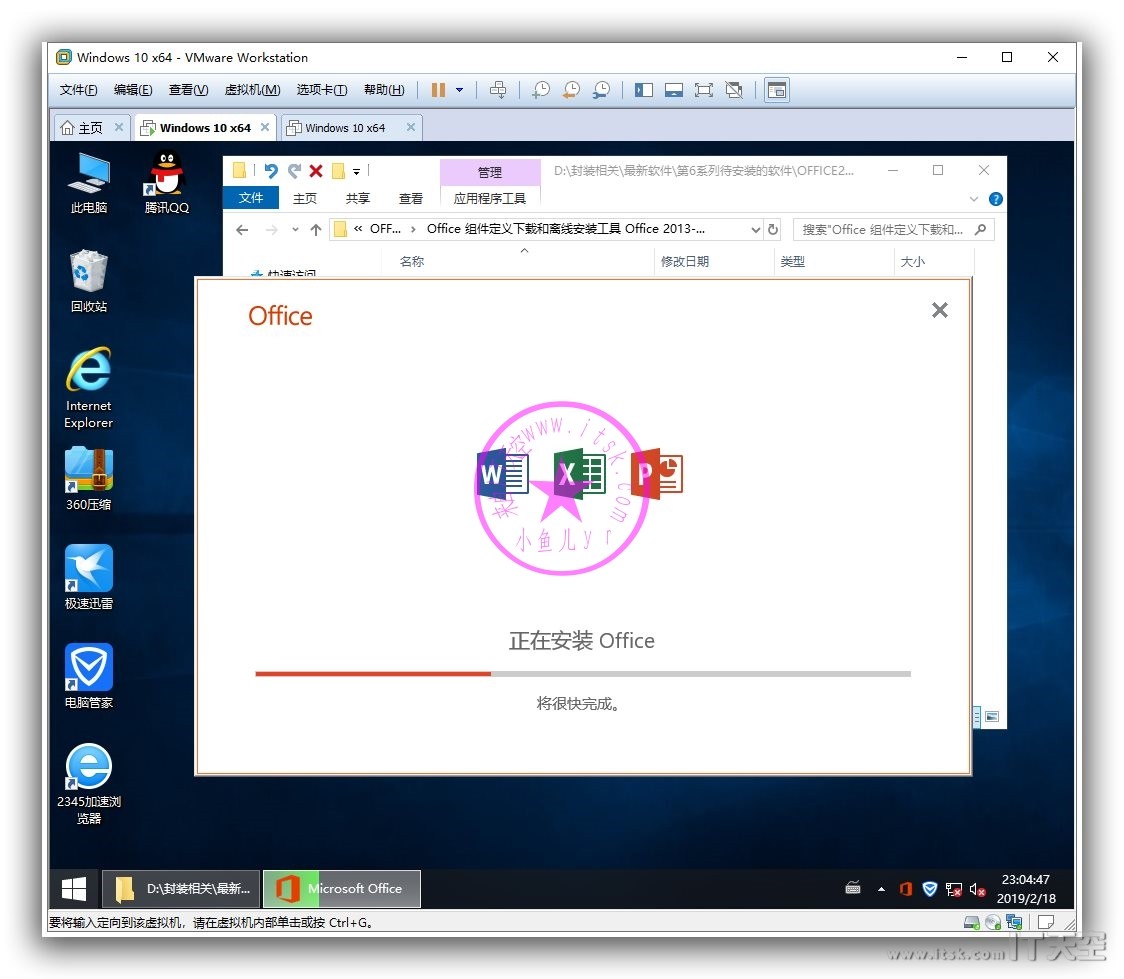Open 360压缩 desktop icon
1124x979 pixels.
(x=89, y=479)
